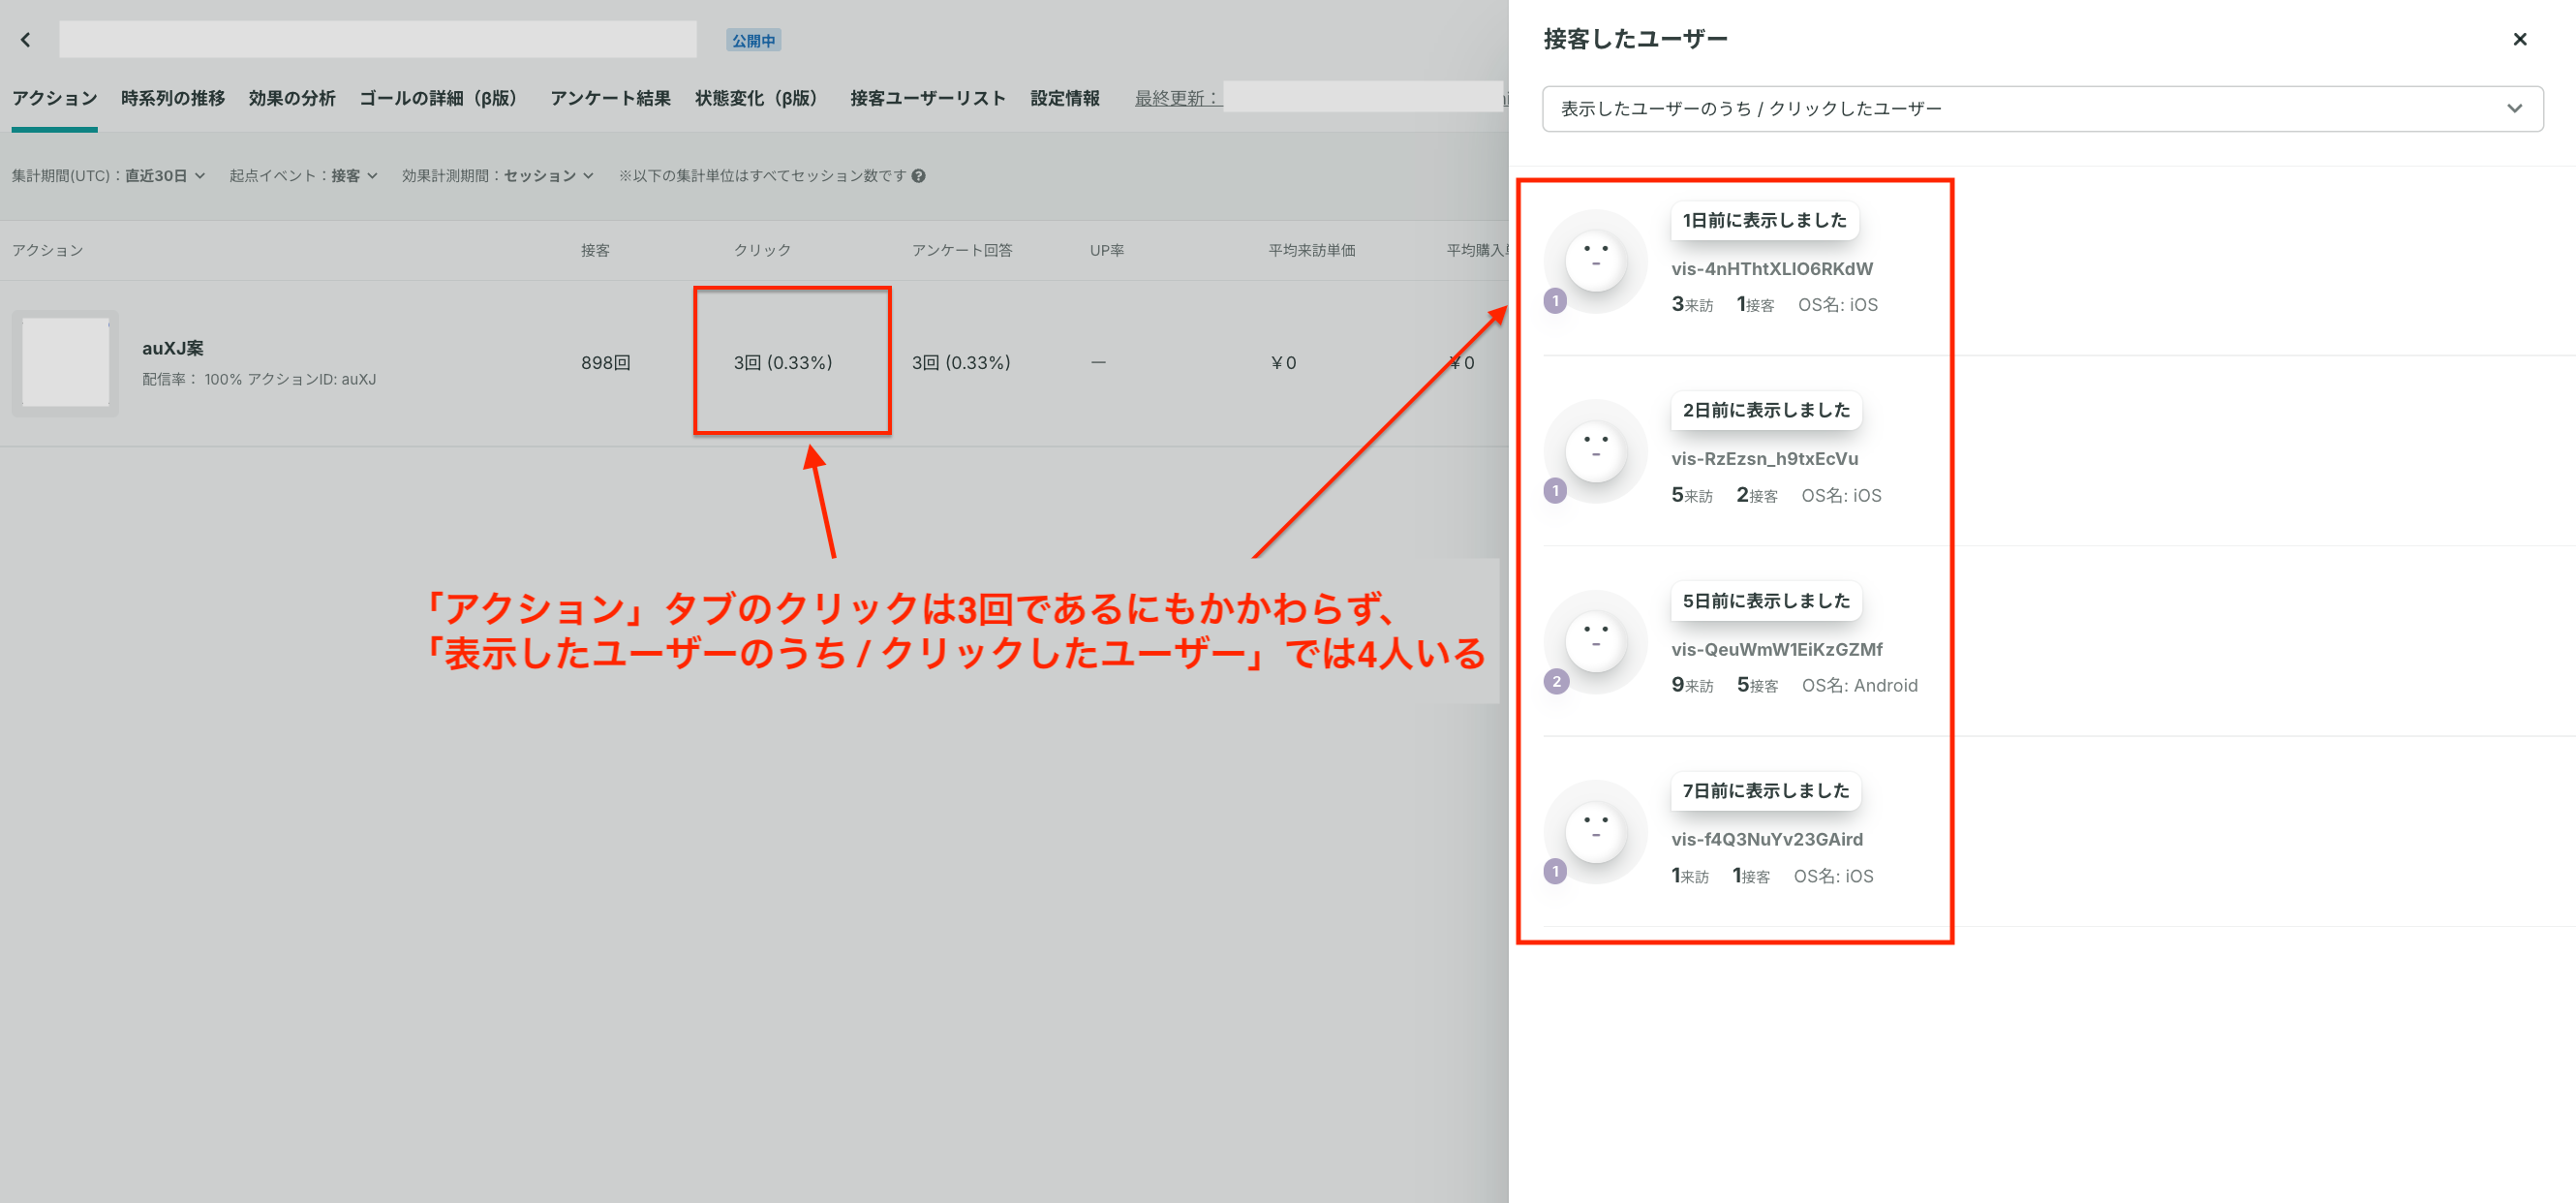Viewport: 2576px width, 1203px height.
Task: Click the OS名: Android text
Action: click(1860, 686)
